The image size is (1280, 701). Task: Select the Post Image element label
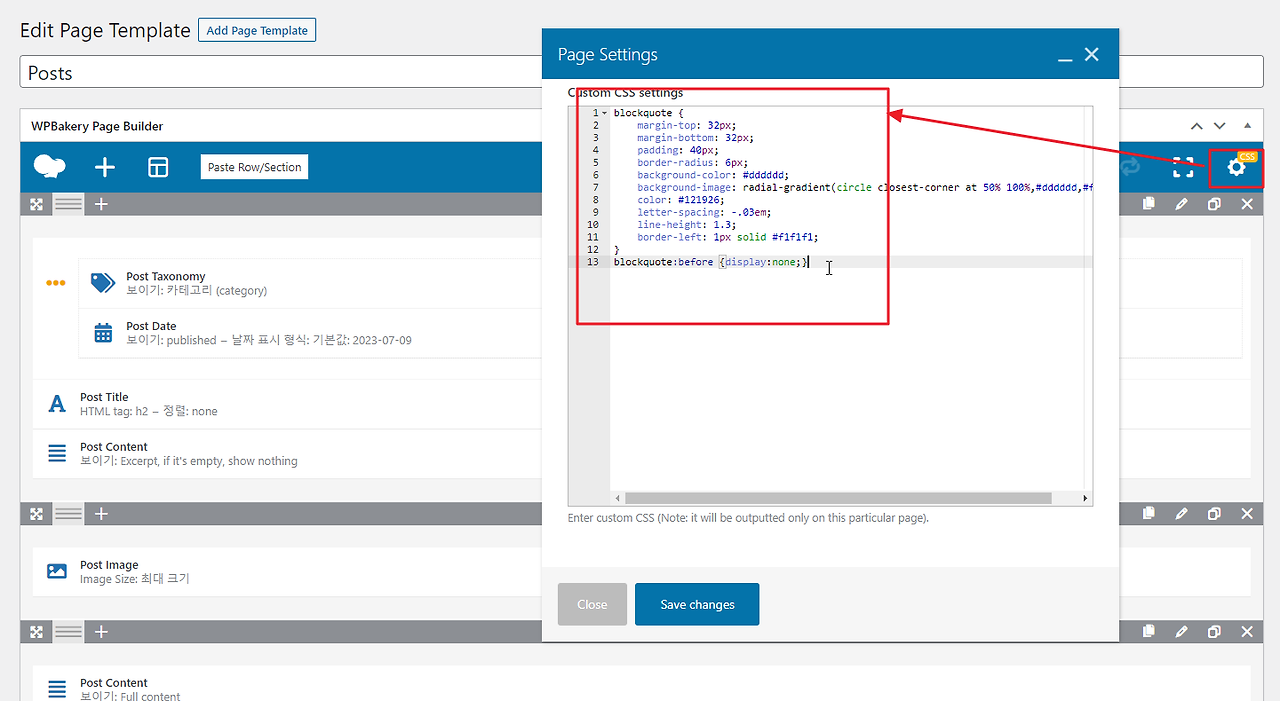click(x=109, y=565)
